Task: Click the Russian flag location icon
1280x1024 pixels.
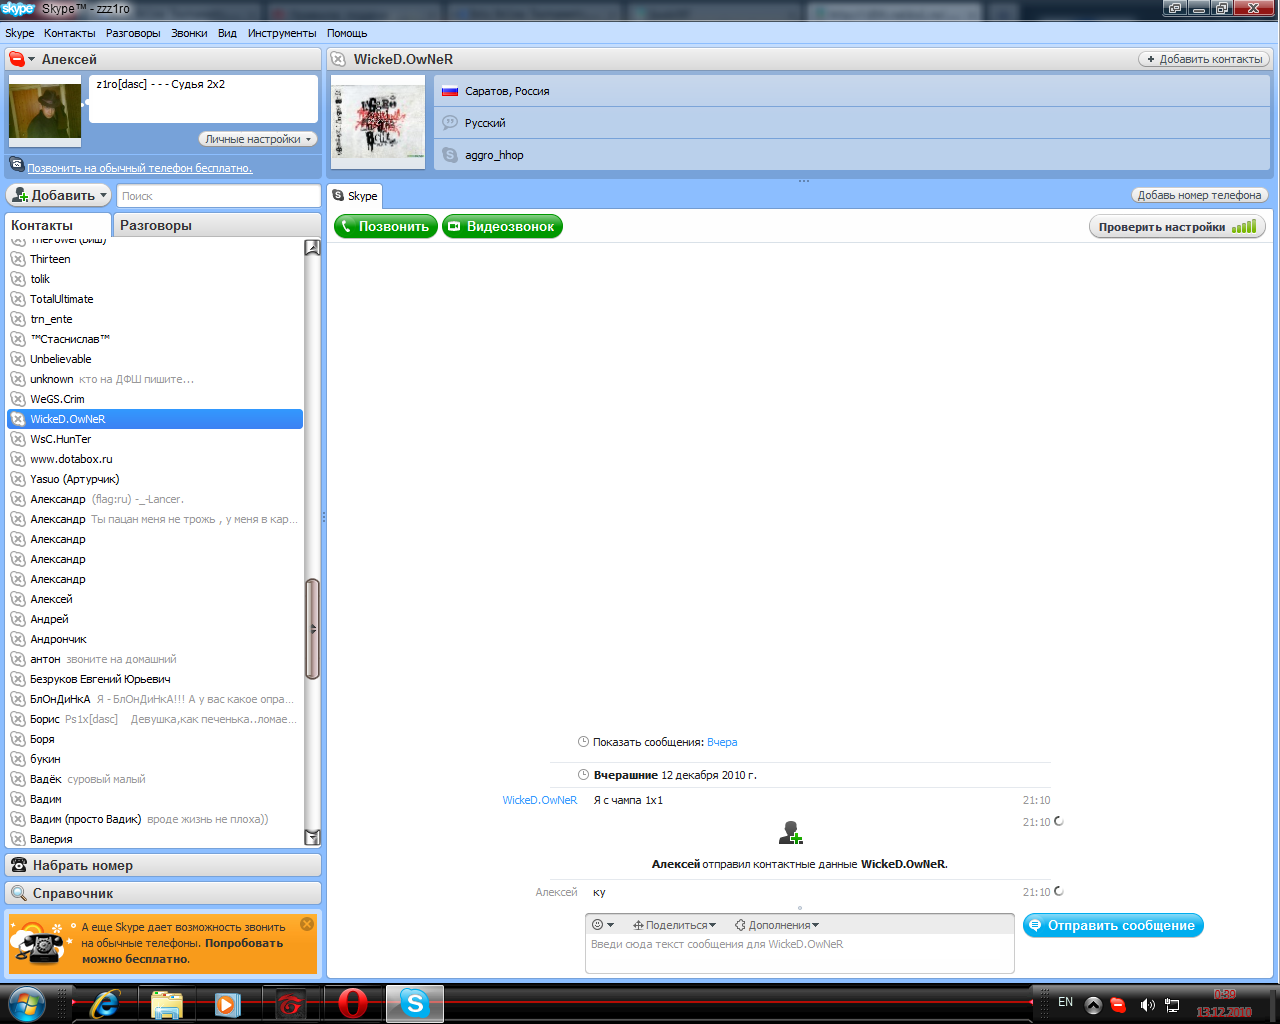Action: (450, 91)
